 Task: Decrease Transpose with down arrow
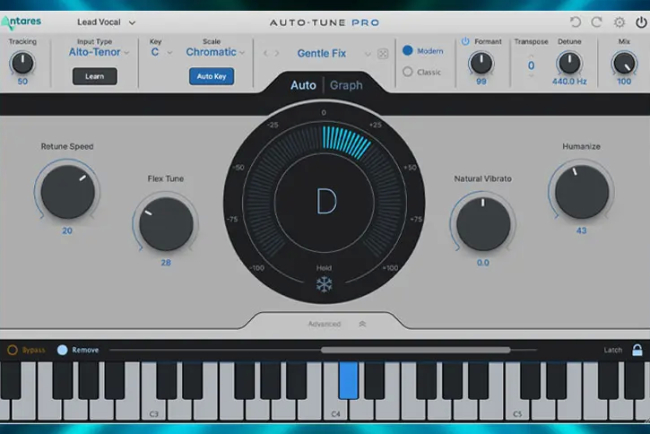point(531,76)
